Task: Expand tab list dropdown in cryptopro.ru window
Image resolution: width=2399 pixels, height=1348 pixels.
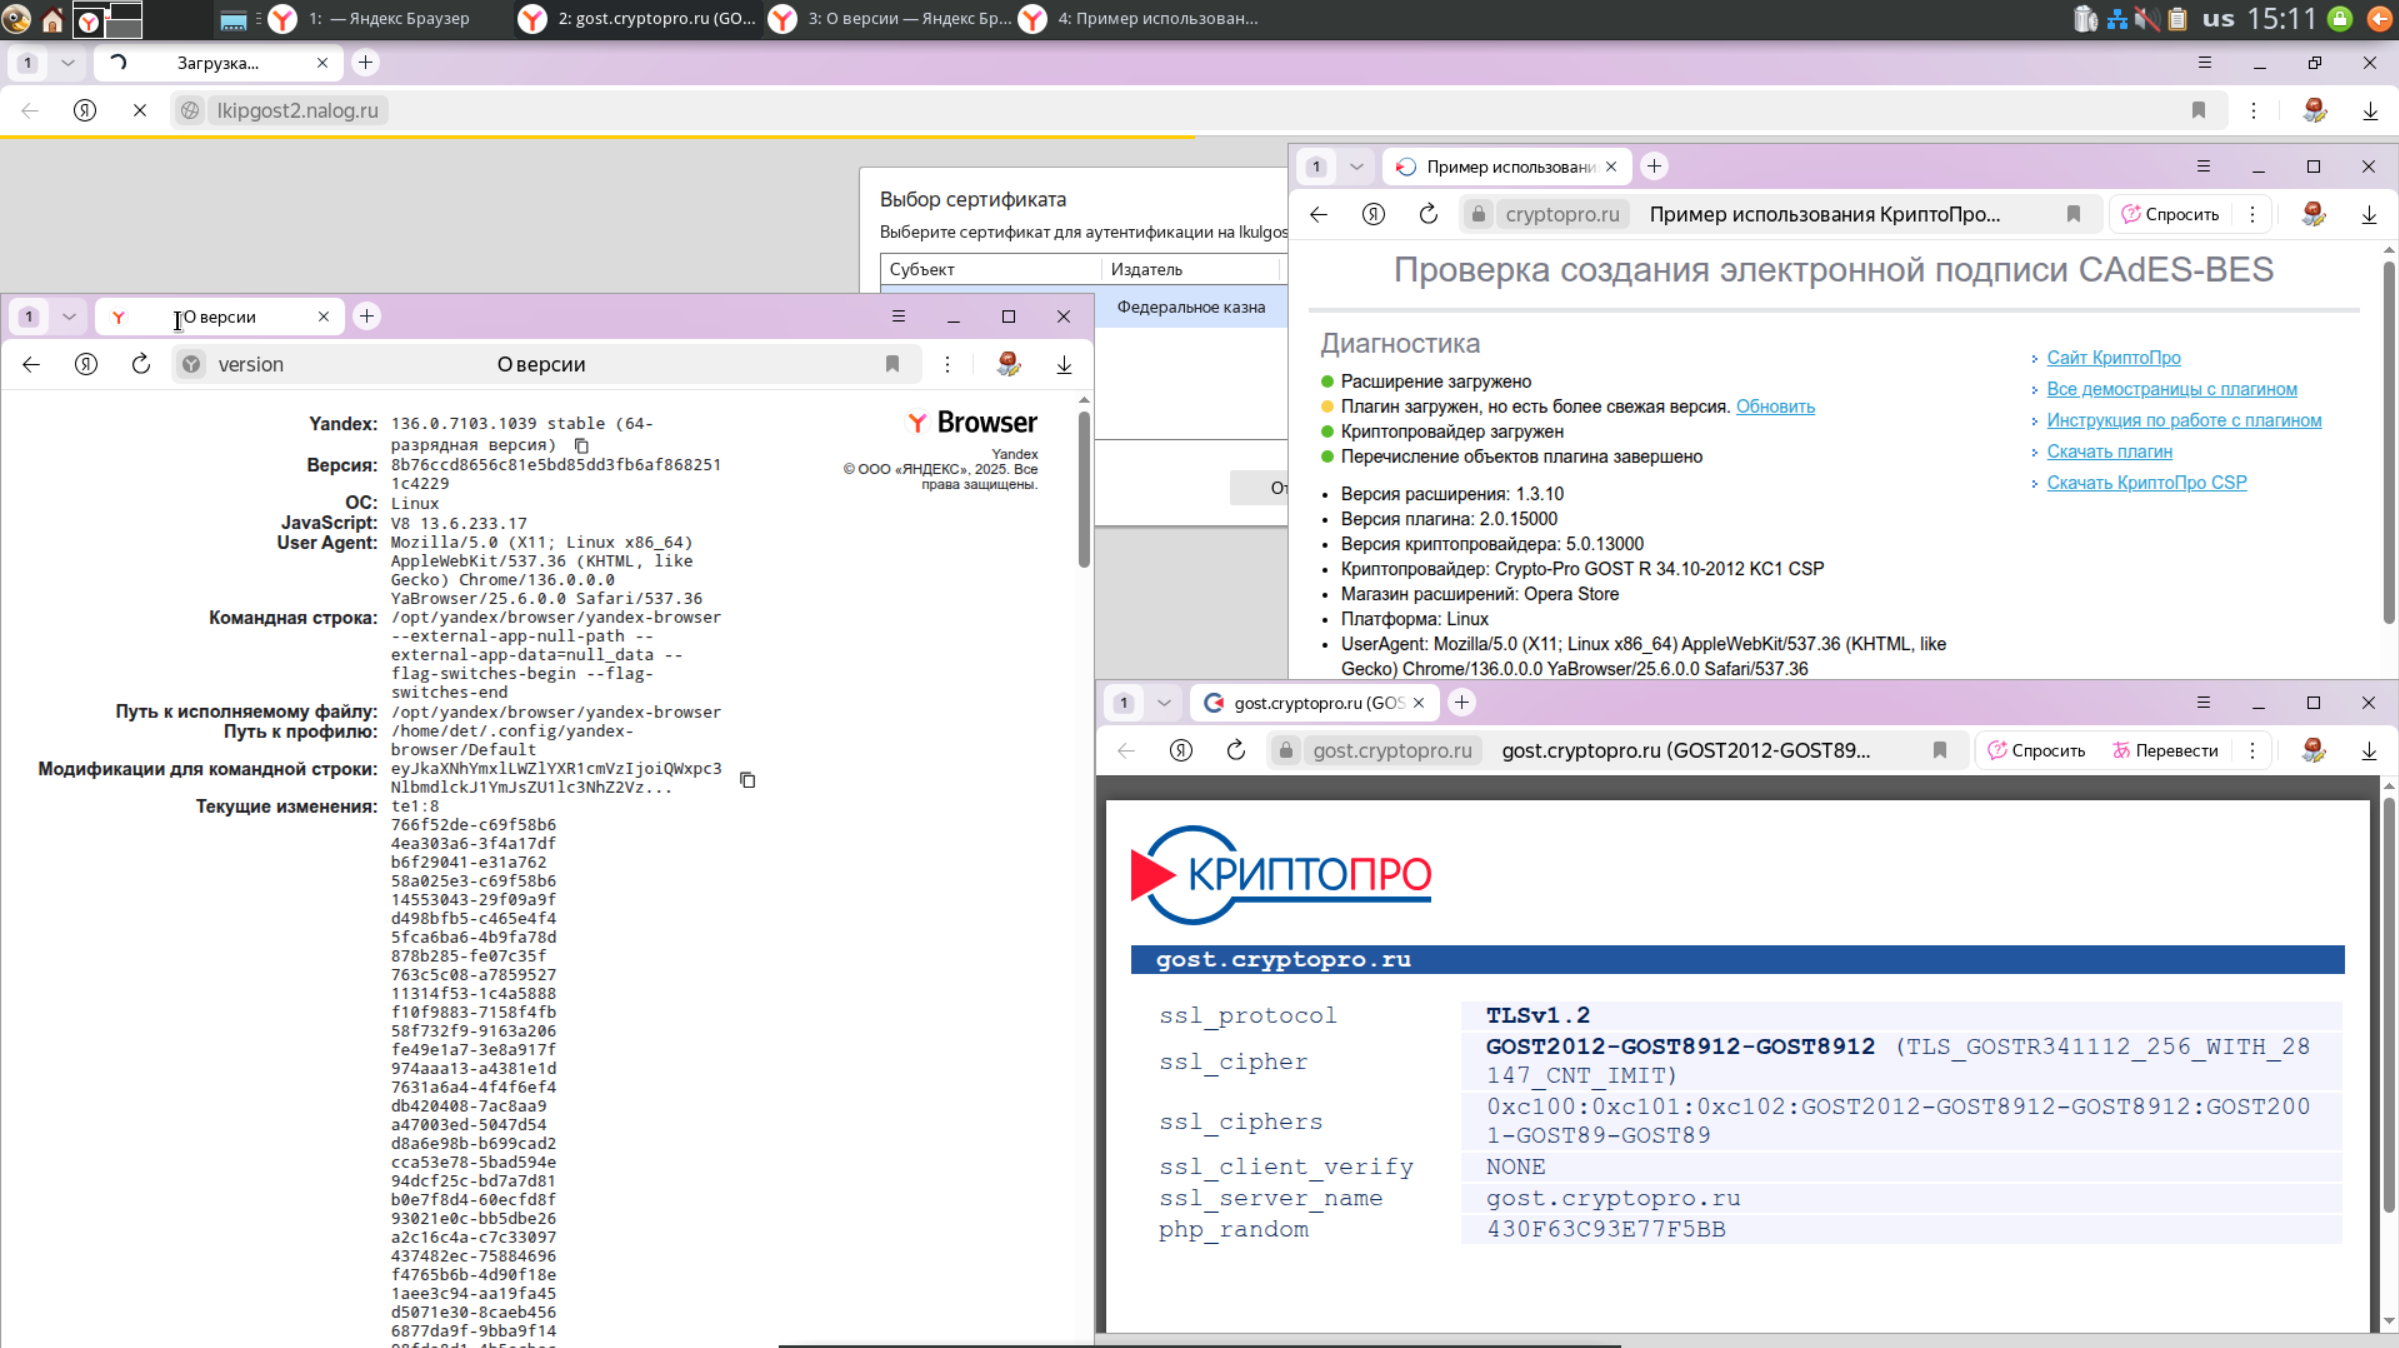Action: [1356, 166]
